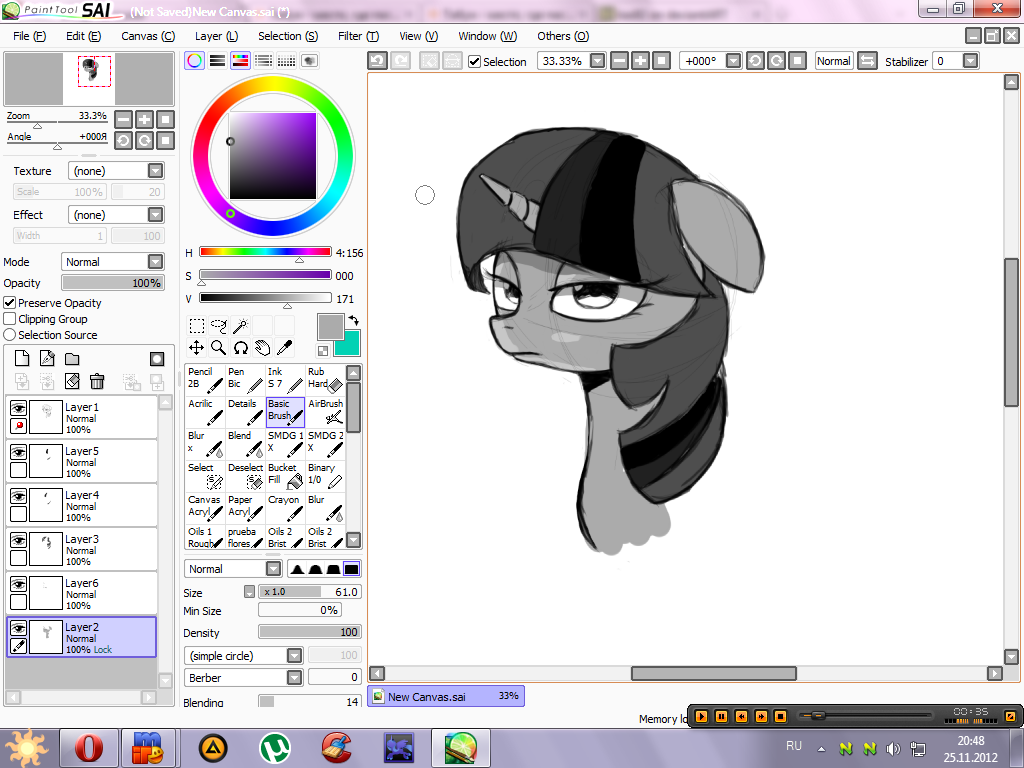Create a new normal layer
Screen dimensions: 1024x768
coord(22,358)
